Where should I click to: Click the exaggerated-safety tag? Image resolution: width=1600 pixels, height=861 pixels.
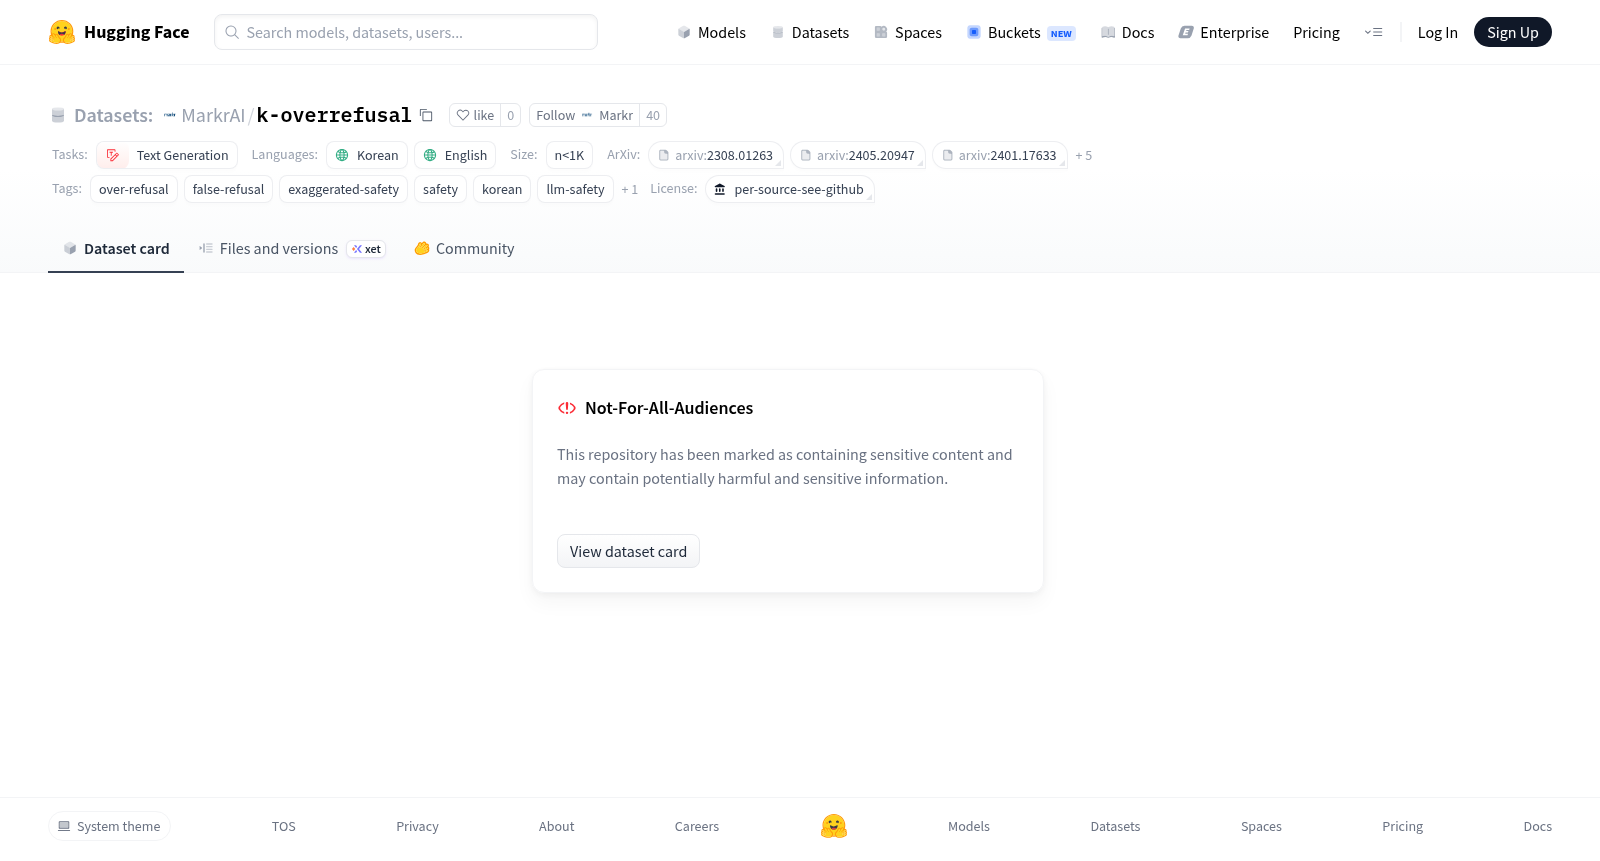pos(343,189)
